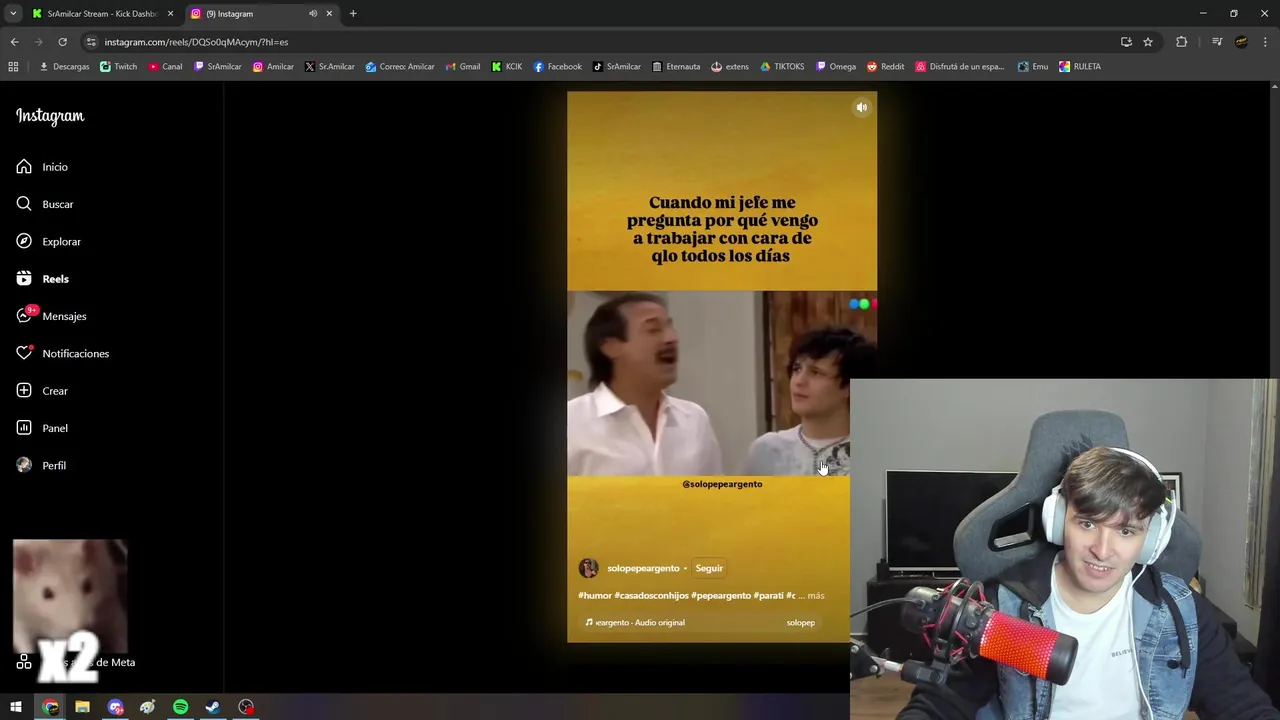Toggle the reel's sound speaker icon

[861, 107]
